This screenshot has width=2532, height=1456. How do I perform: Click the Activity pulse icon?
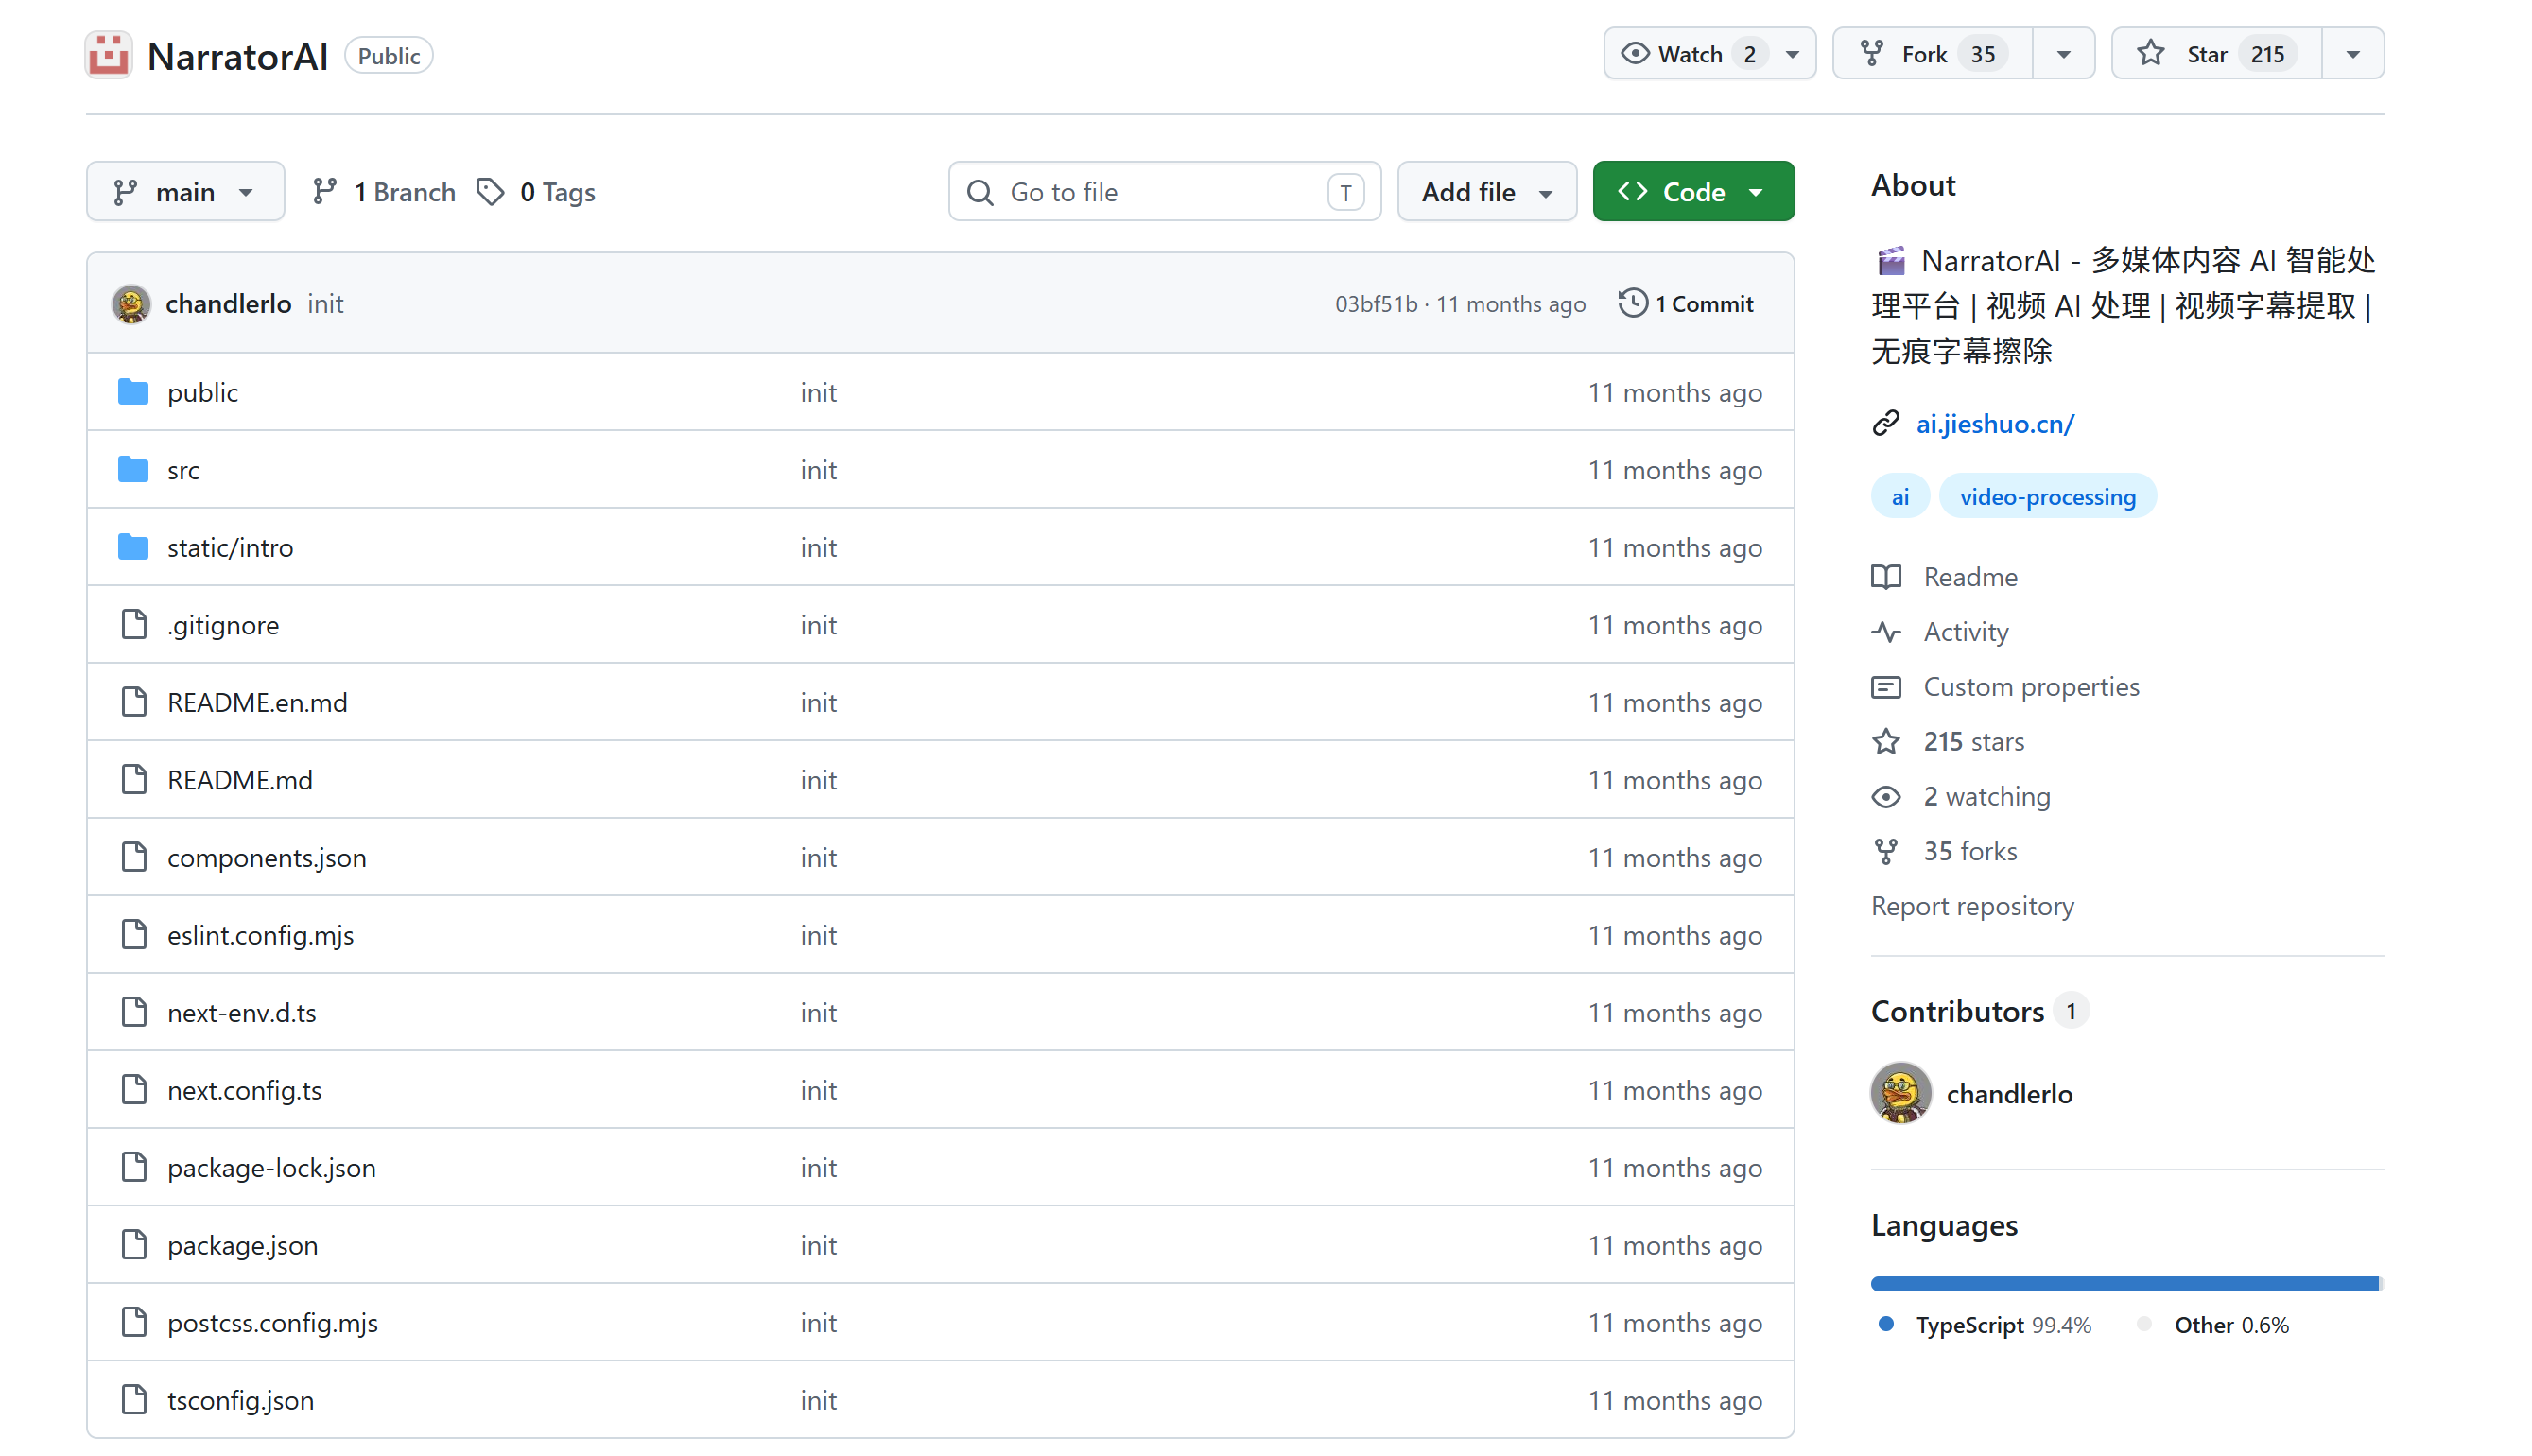coord(1886,632)
